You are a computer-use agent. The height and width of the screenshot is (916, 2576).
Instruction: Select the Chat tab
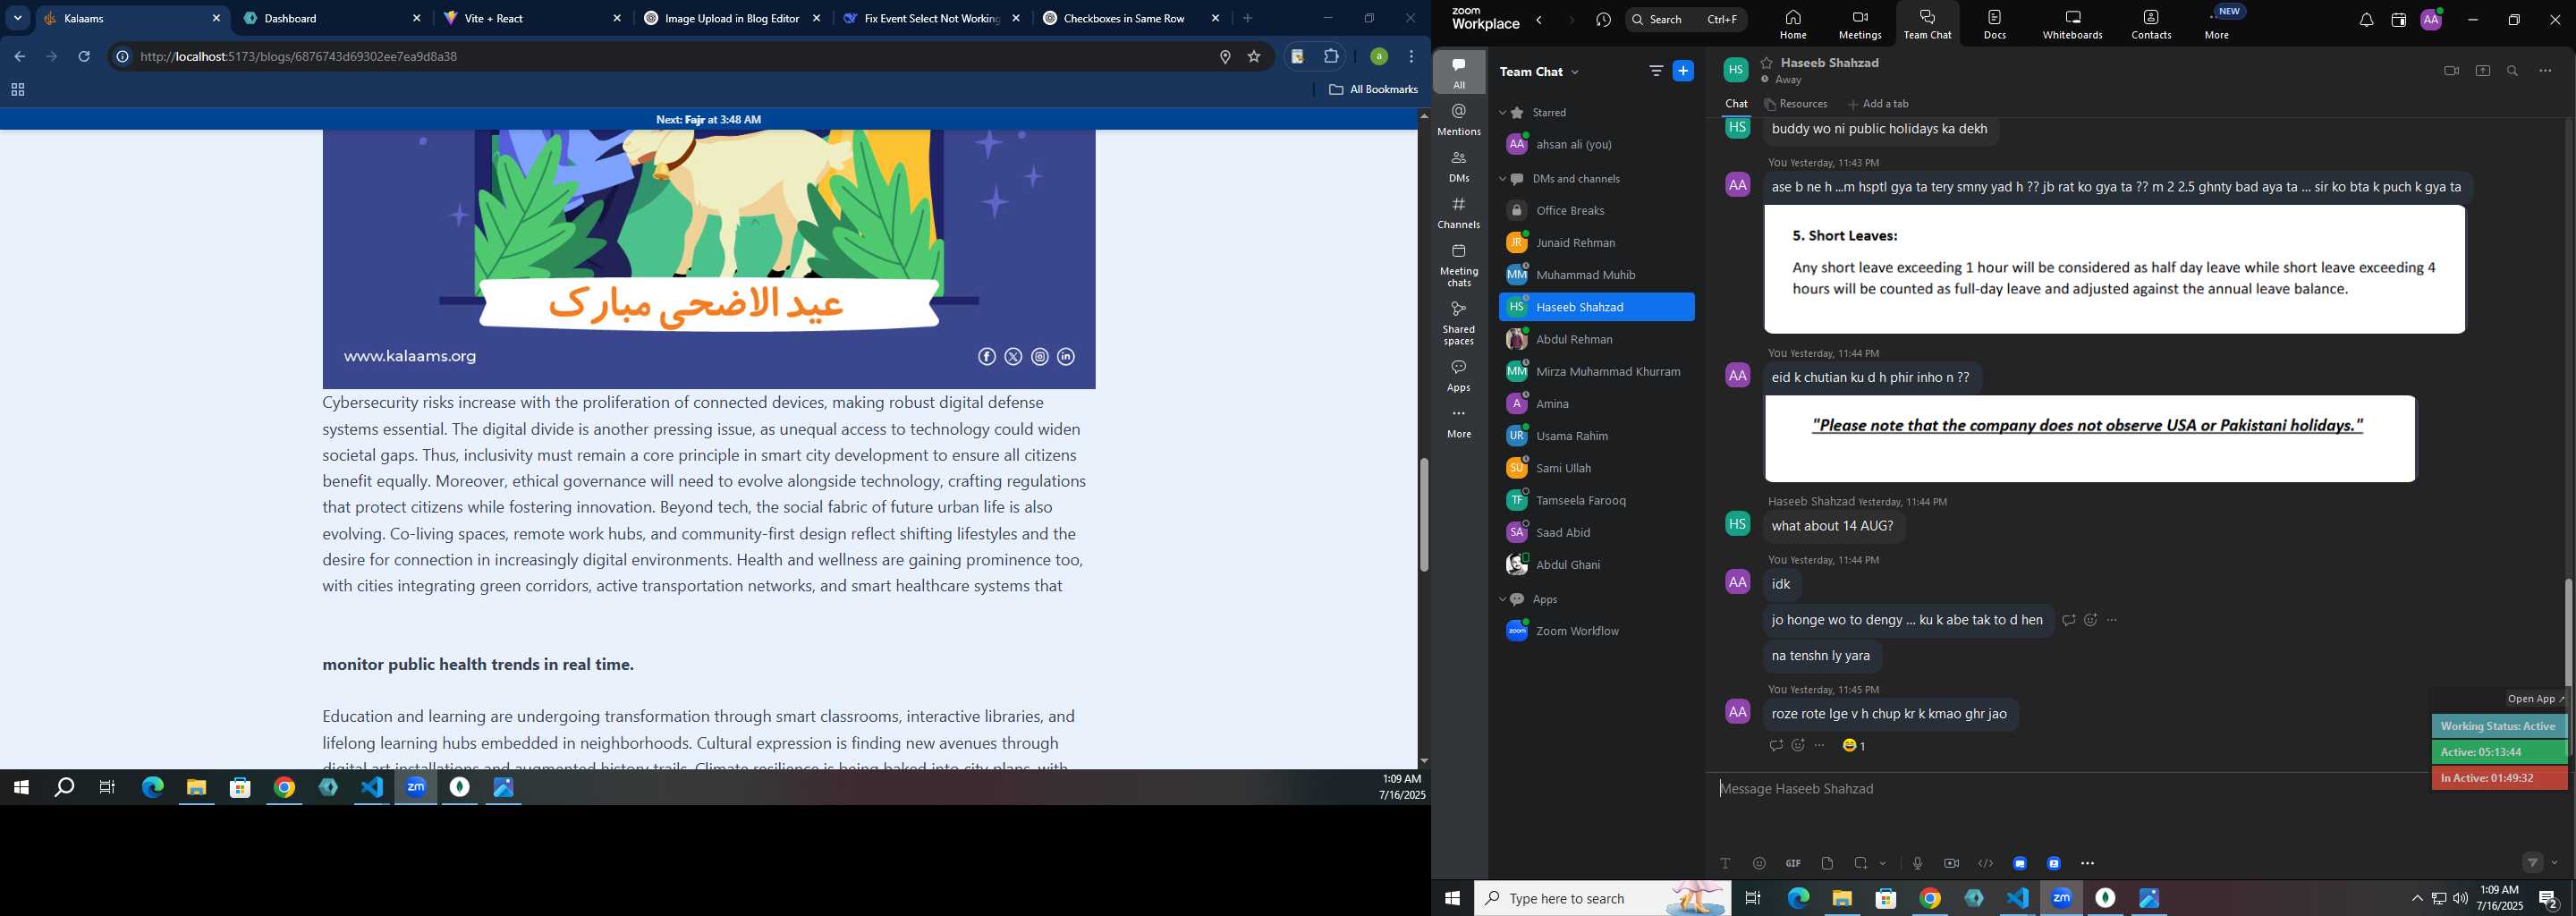1736,104
